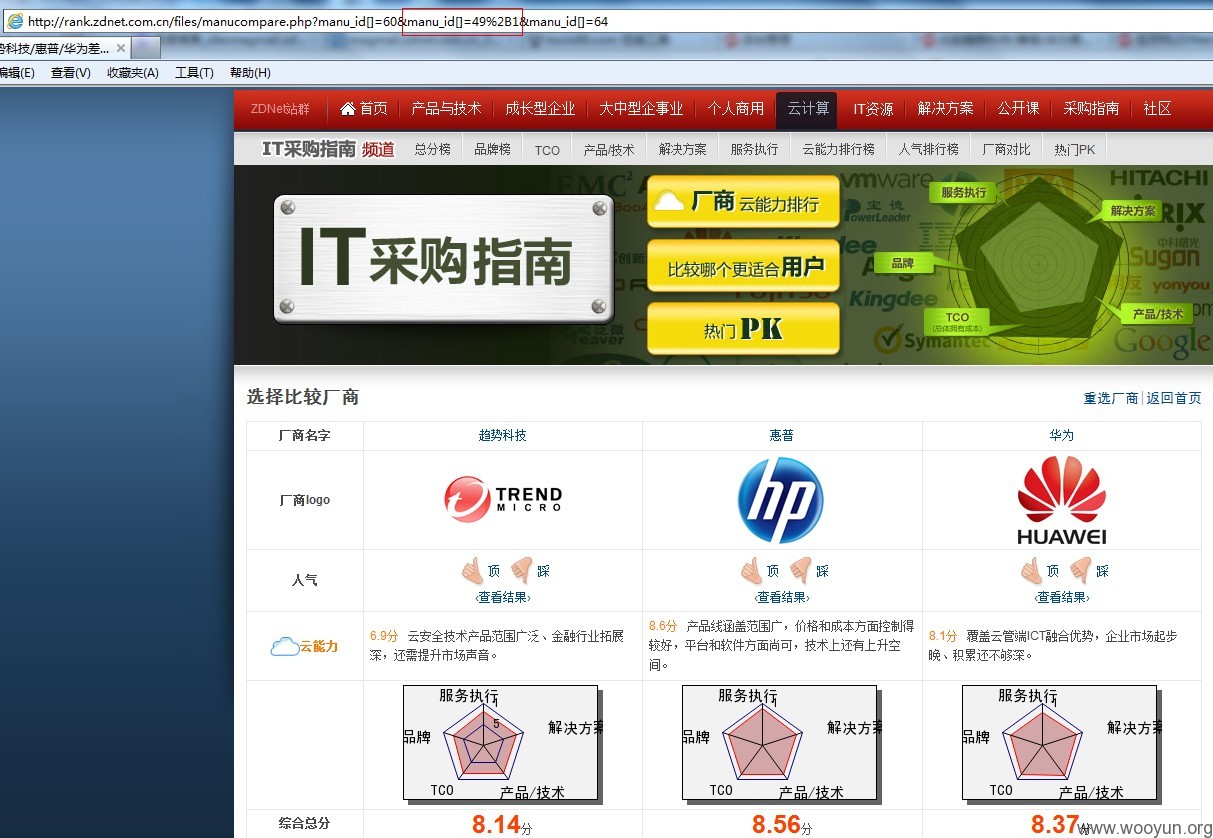
Task: Switch to the 云能力排行榜 sub-tab
Action: [838, 149]
